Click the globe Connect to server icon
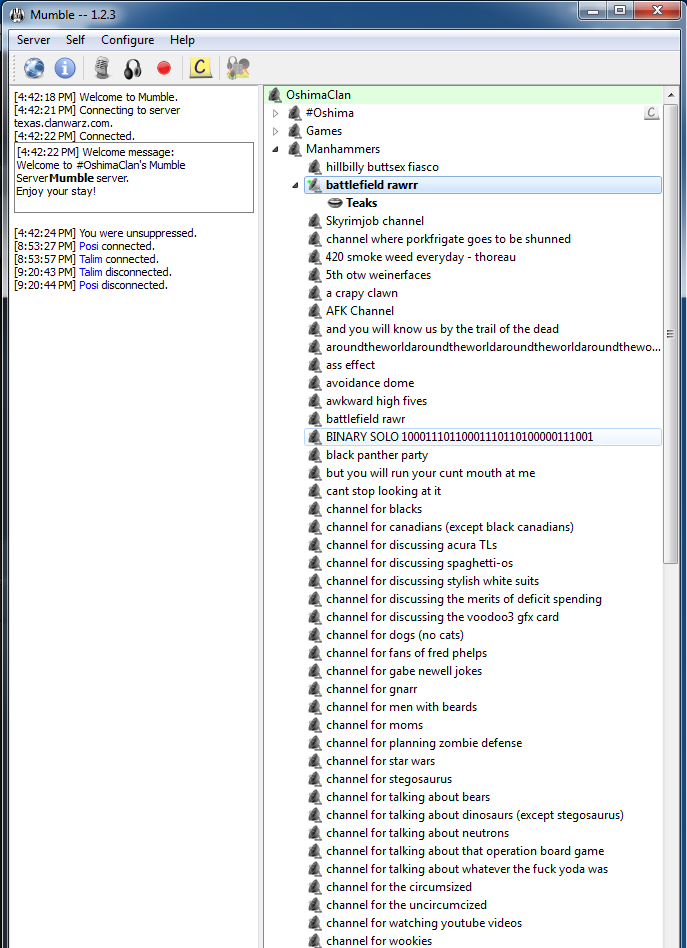The height and width of the screenshot is (948, 687). tap(34, 68)
